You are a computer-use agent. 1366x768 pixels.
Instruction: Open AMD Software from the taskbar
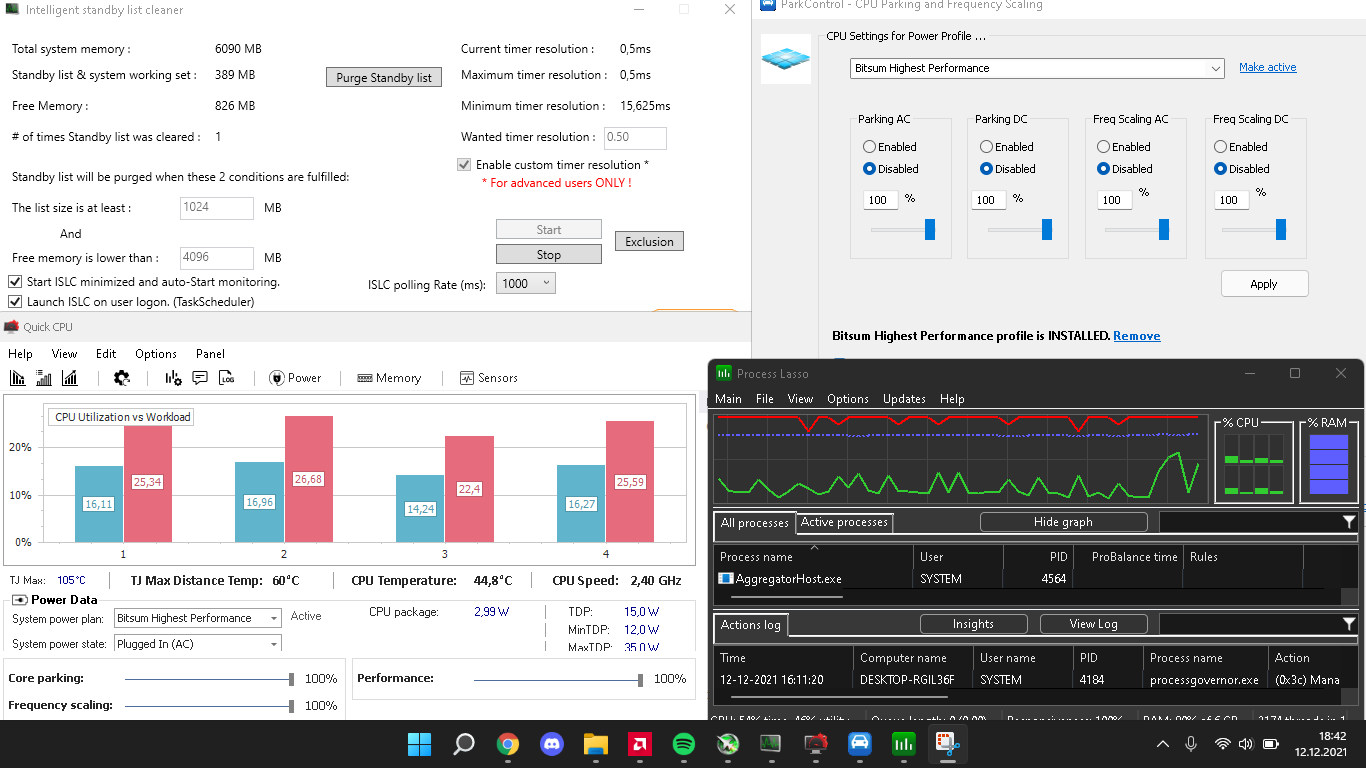(x=640, y=744)
